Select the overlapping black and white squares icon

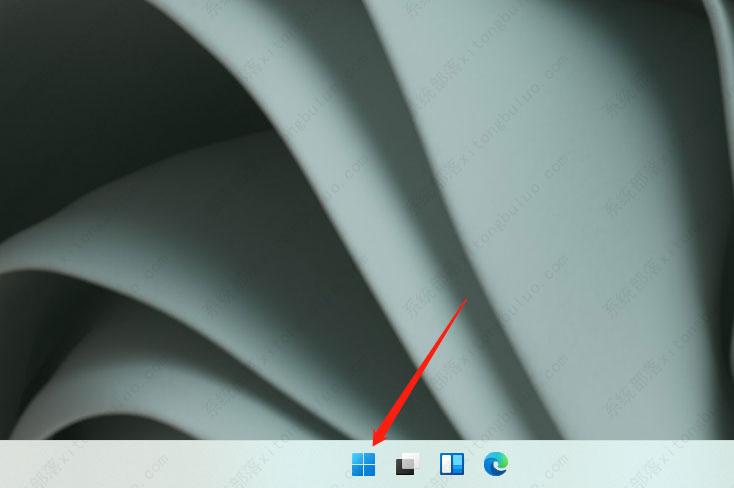coord(407,464)
